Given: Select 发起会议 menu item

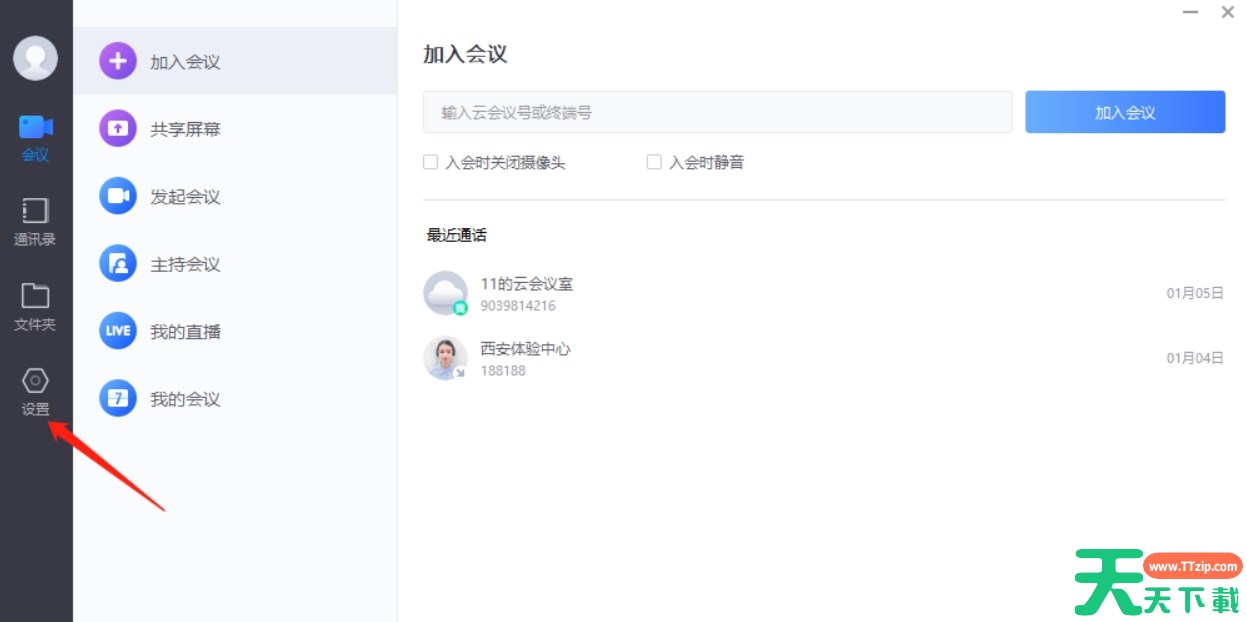Looking at the screenshot, I should pos(235,196).
